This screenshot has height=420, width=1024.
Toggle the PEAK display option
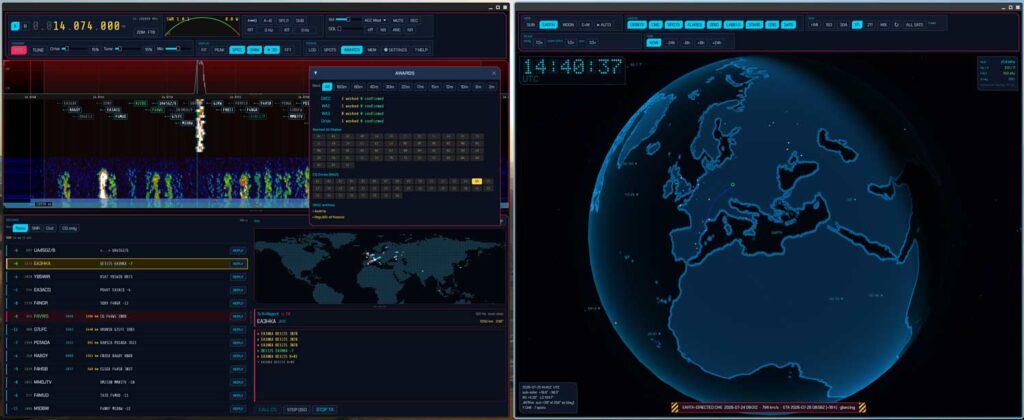219,50
